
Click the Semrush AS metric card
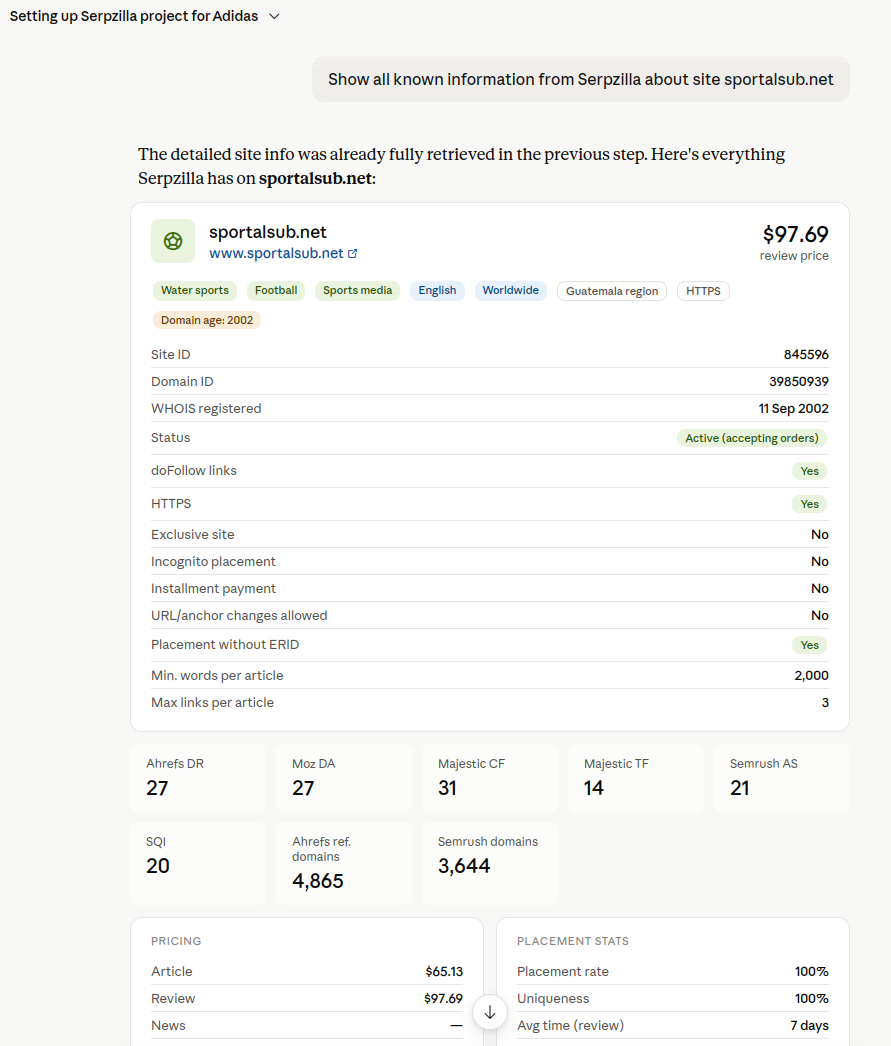(782, 778)
